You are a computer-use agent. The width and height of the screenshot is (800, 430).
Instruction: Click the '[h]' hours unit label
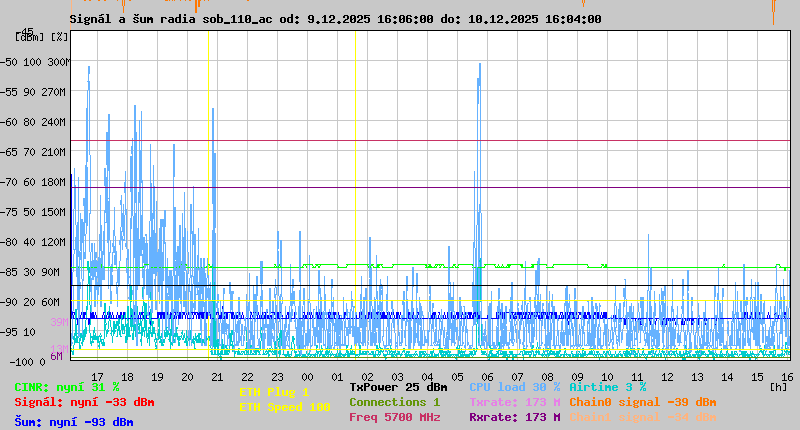tap(779, 387)
